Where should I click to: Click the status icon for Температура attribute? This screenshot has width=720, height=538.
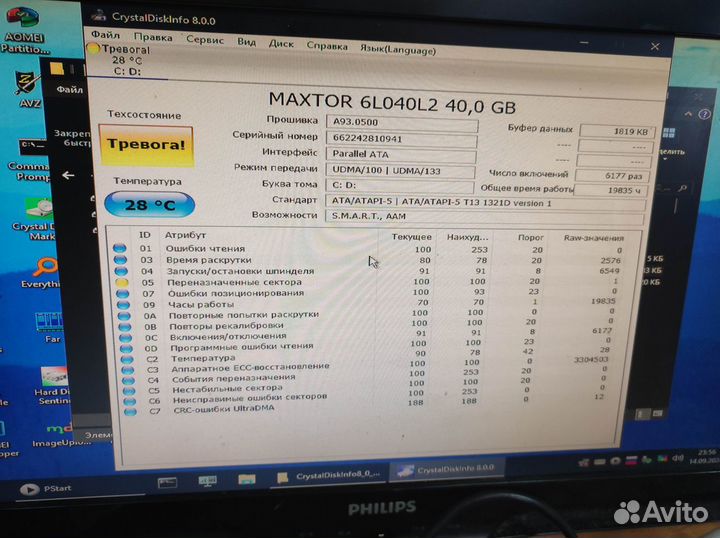point(127,359)
